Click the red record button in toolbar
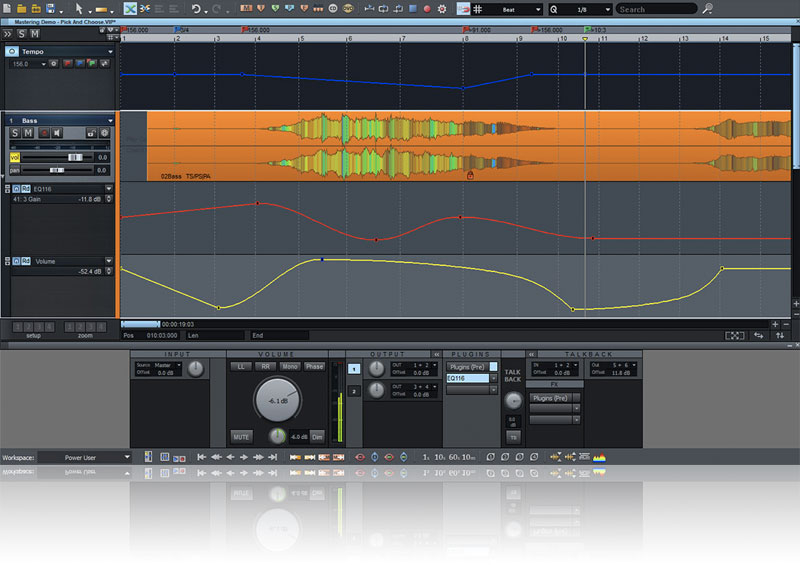Viewport: 800px width, 565px height. pyautogui.click(x=427, y=9)
